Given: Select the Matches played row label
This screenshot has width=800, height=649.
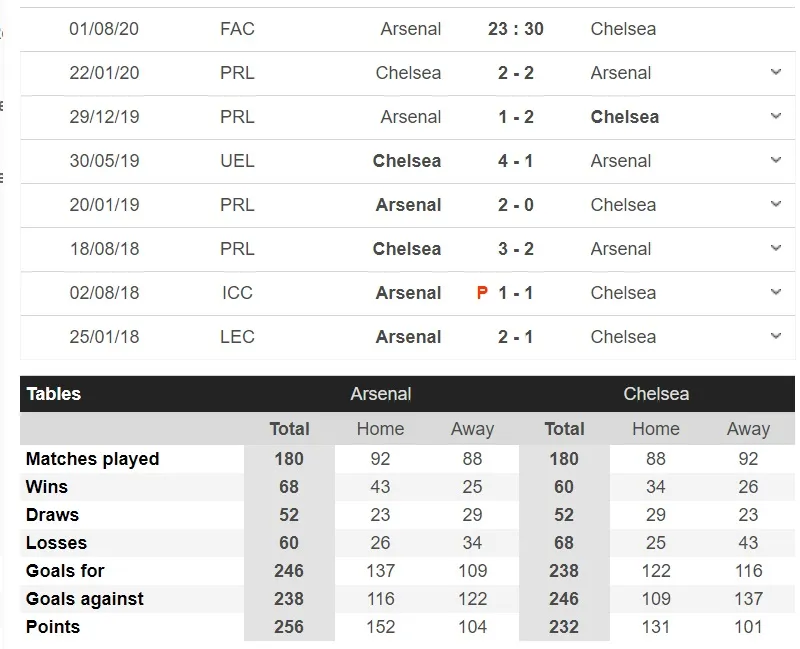Looking at the screenshot, I should 92,459.
